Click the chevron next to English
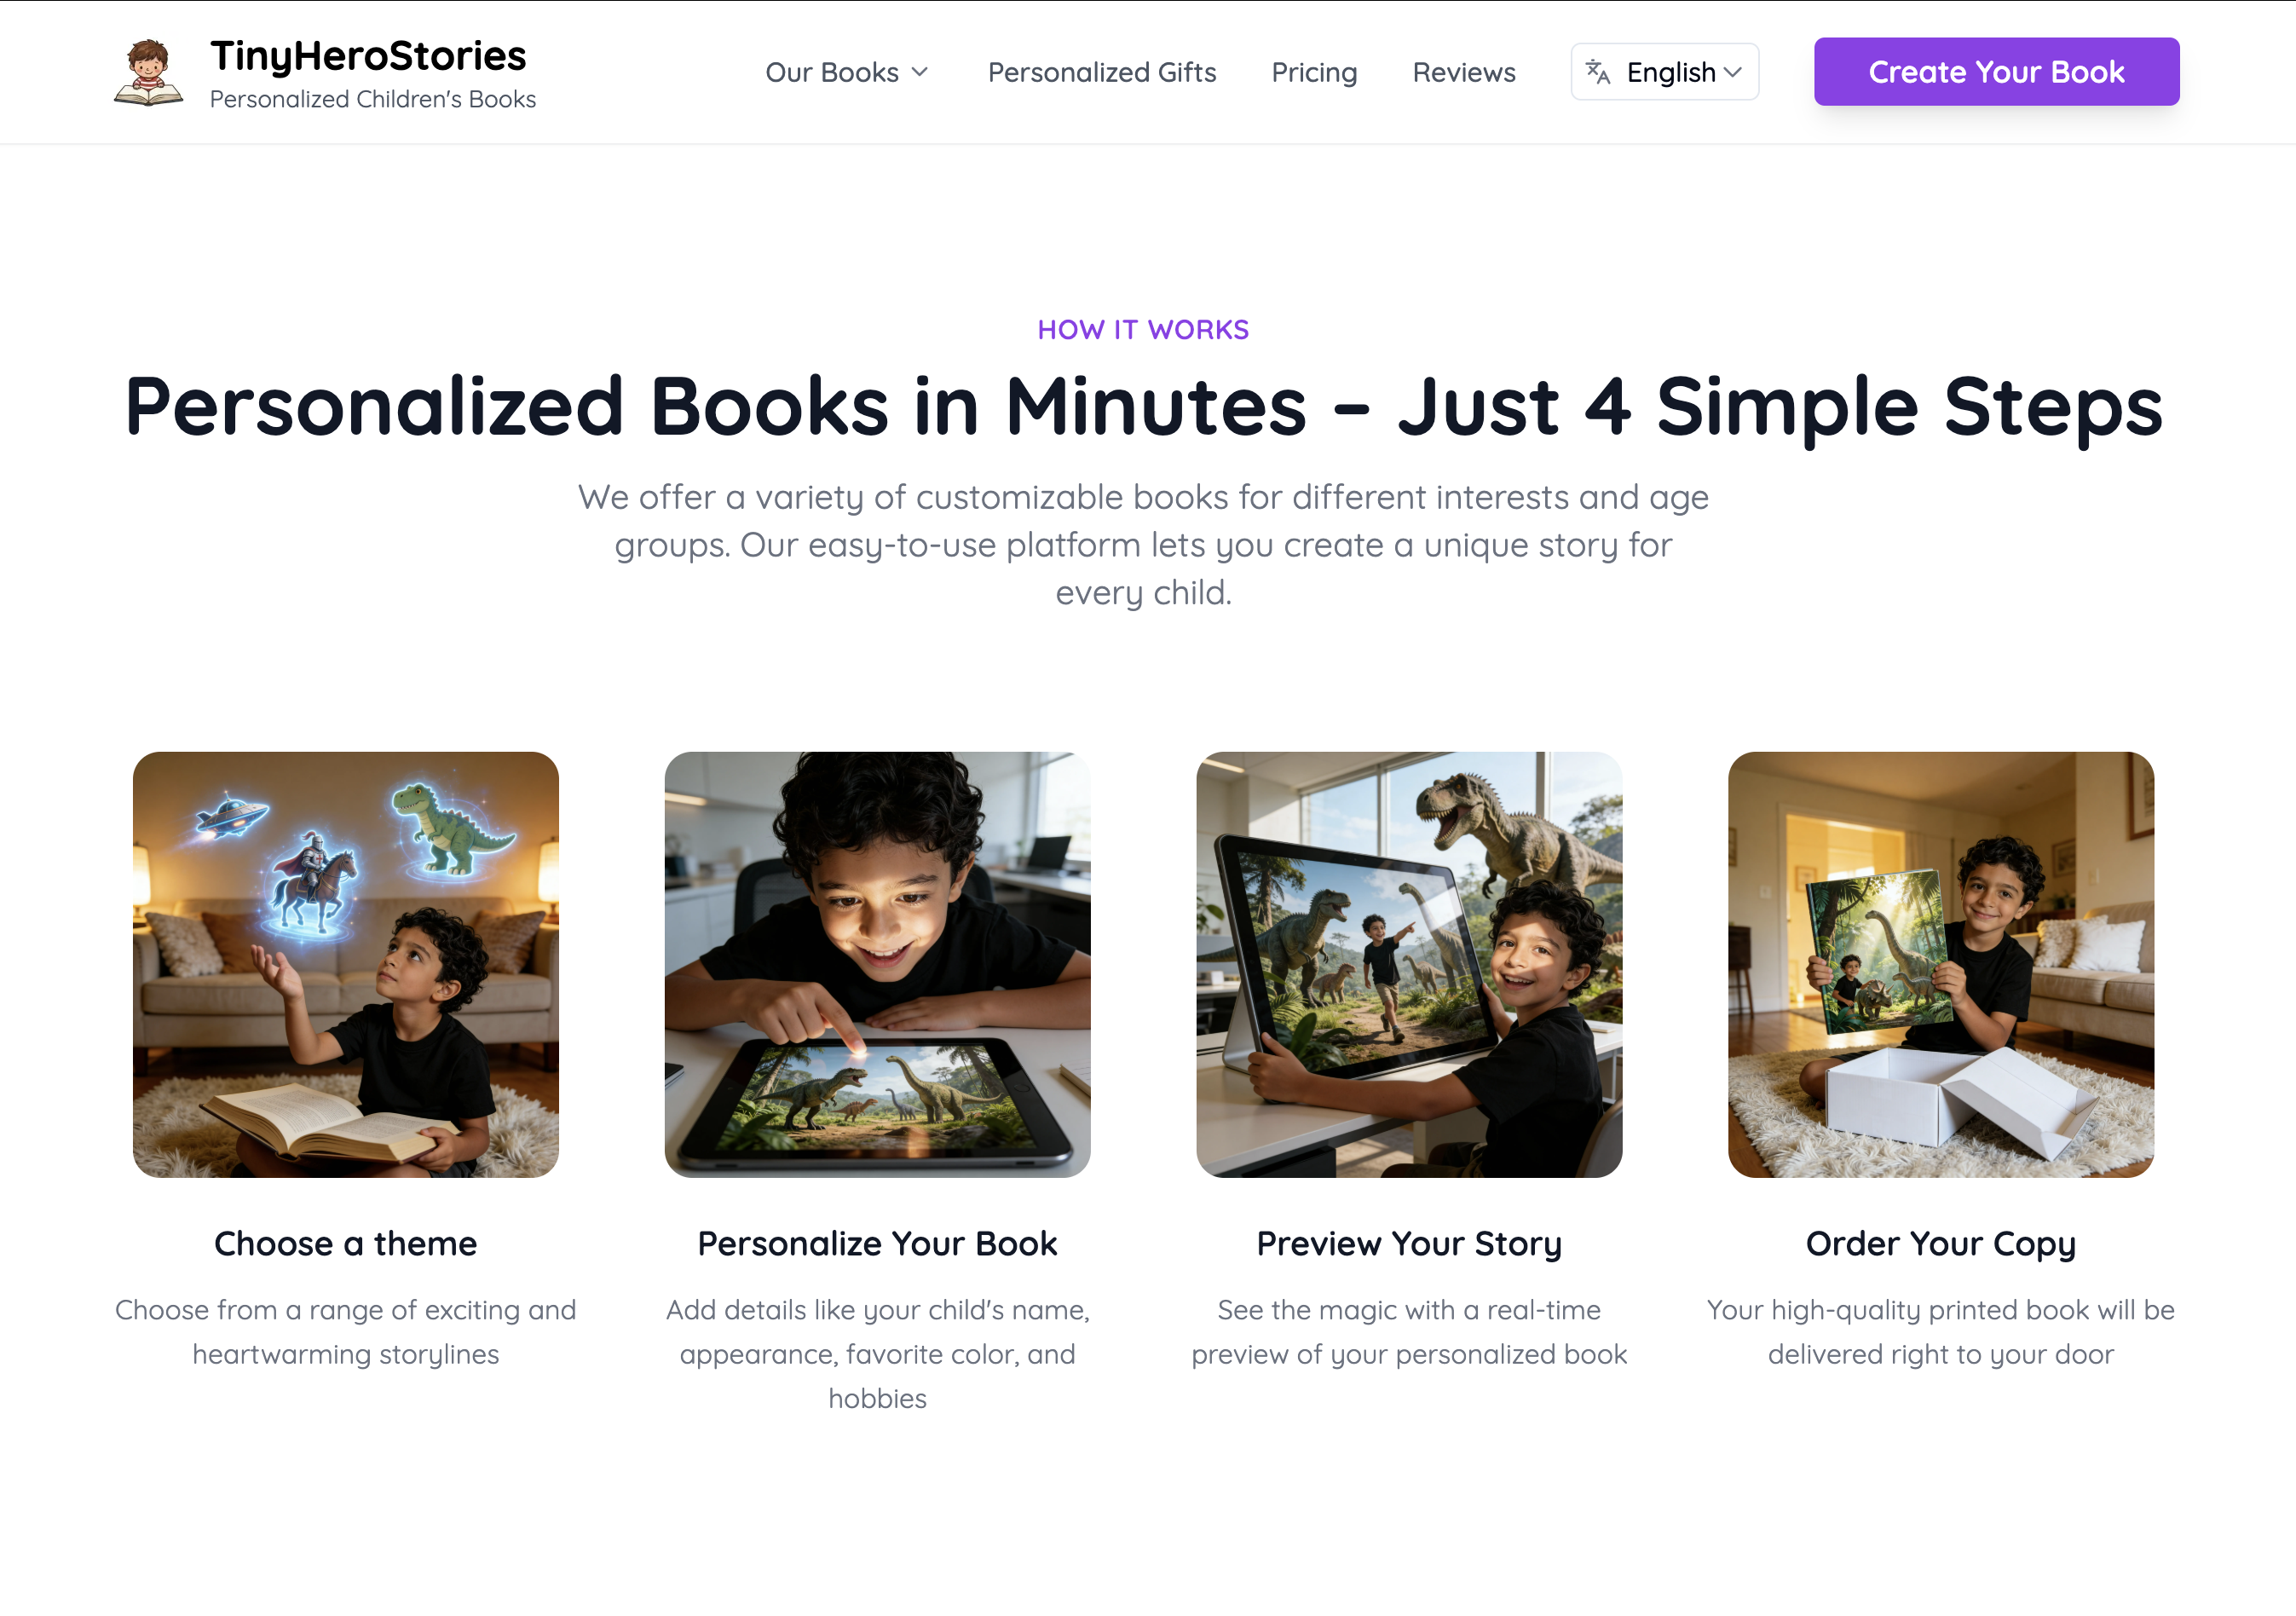 tap(1734, 72)
